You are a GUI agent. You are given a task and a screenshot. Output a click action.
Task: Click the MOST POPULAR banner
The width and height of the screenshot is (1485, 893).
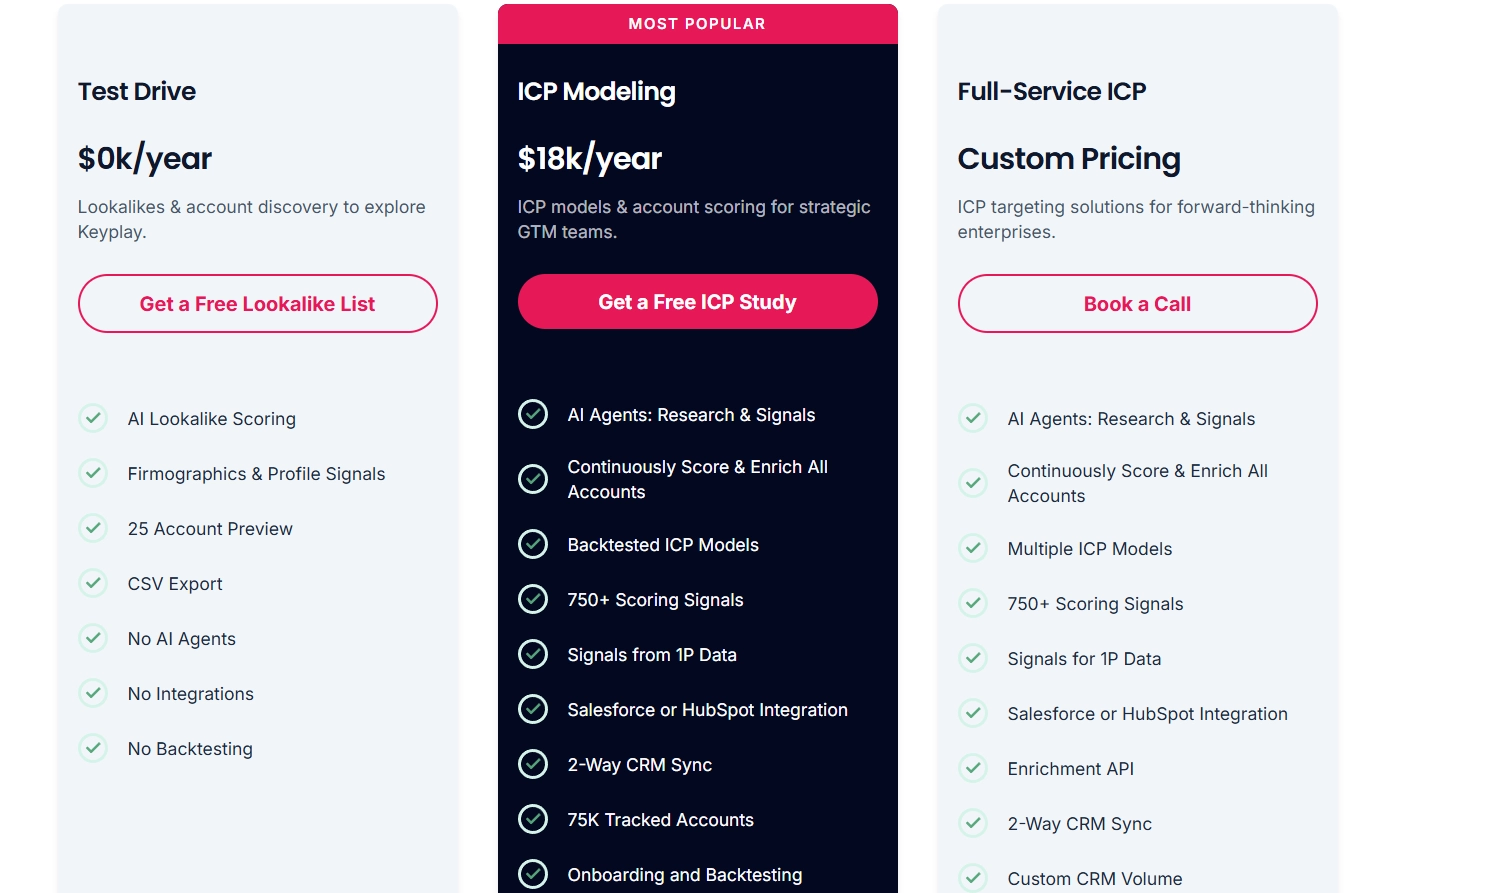[698, 24]
